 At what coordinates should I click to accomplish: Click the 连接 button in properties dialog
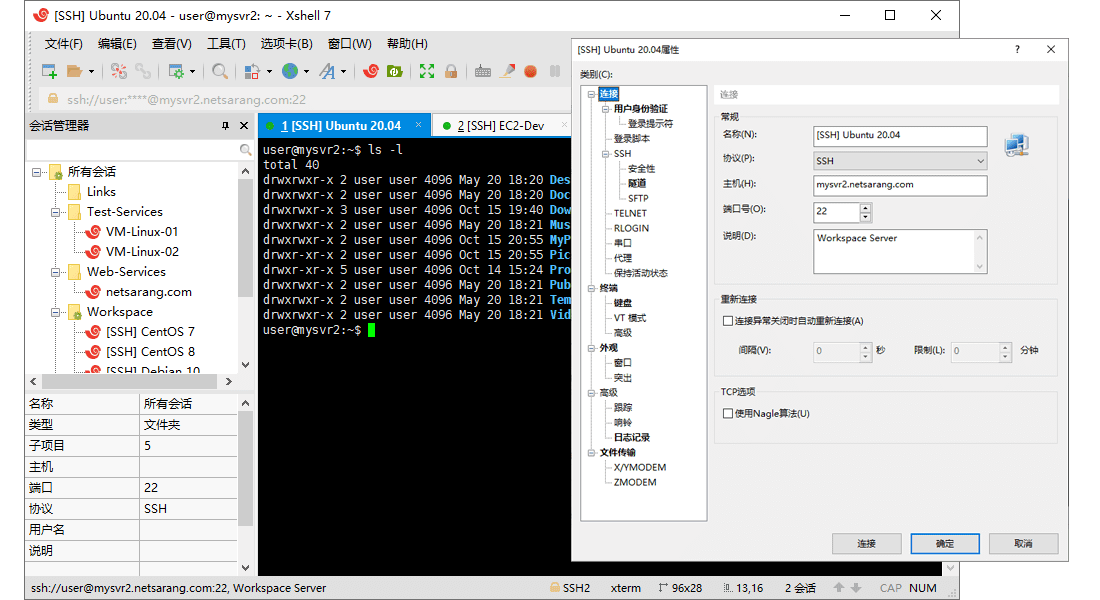click(x=866, y=543)
